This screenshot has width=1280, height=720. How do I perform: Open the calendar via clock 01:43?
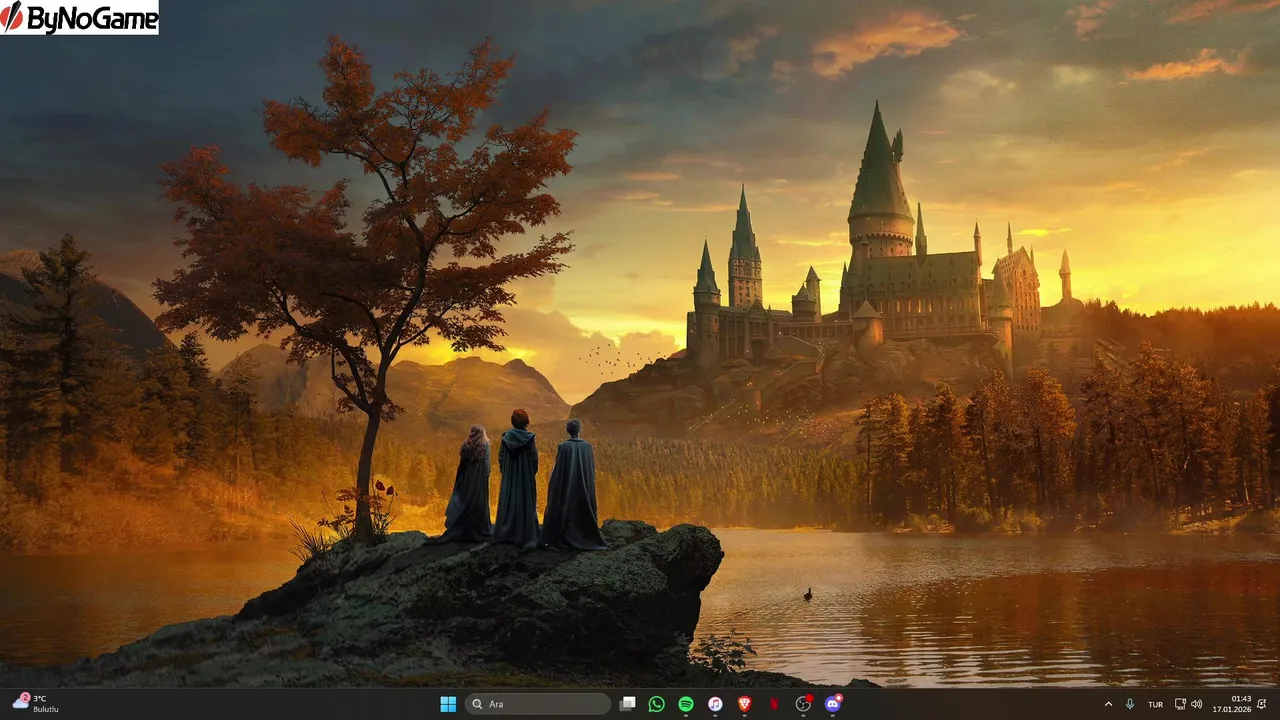(x=1232, y=704)
